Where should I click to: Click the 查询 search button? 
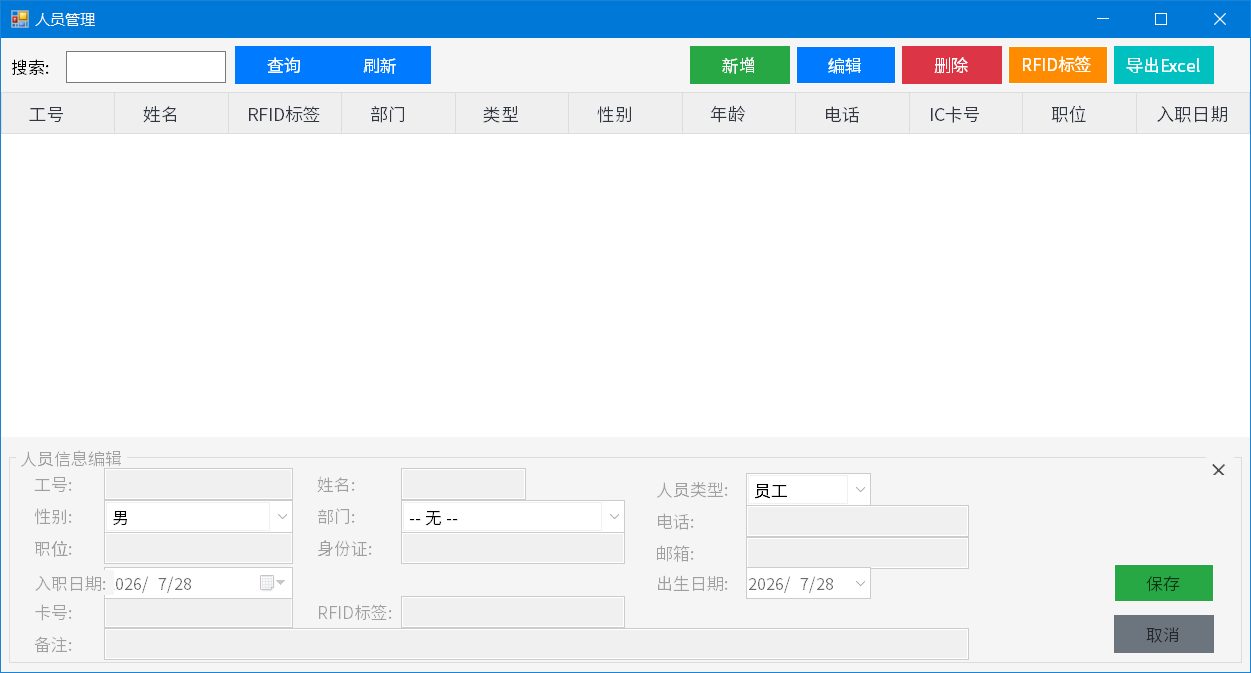tap(284, 65)
